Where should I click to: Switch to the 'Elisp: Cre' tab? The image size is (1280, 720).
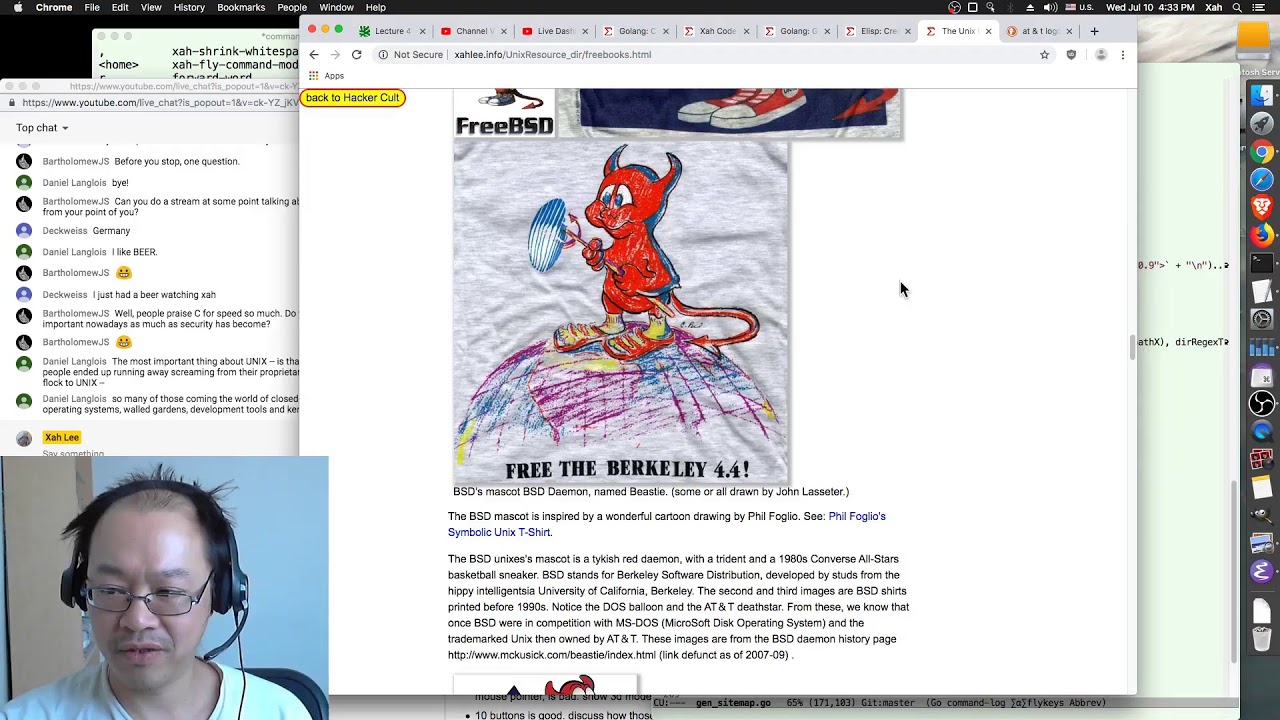[877, 31]
